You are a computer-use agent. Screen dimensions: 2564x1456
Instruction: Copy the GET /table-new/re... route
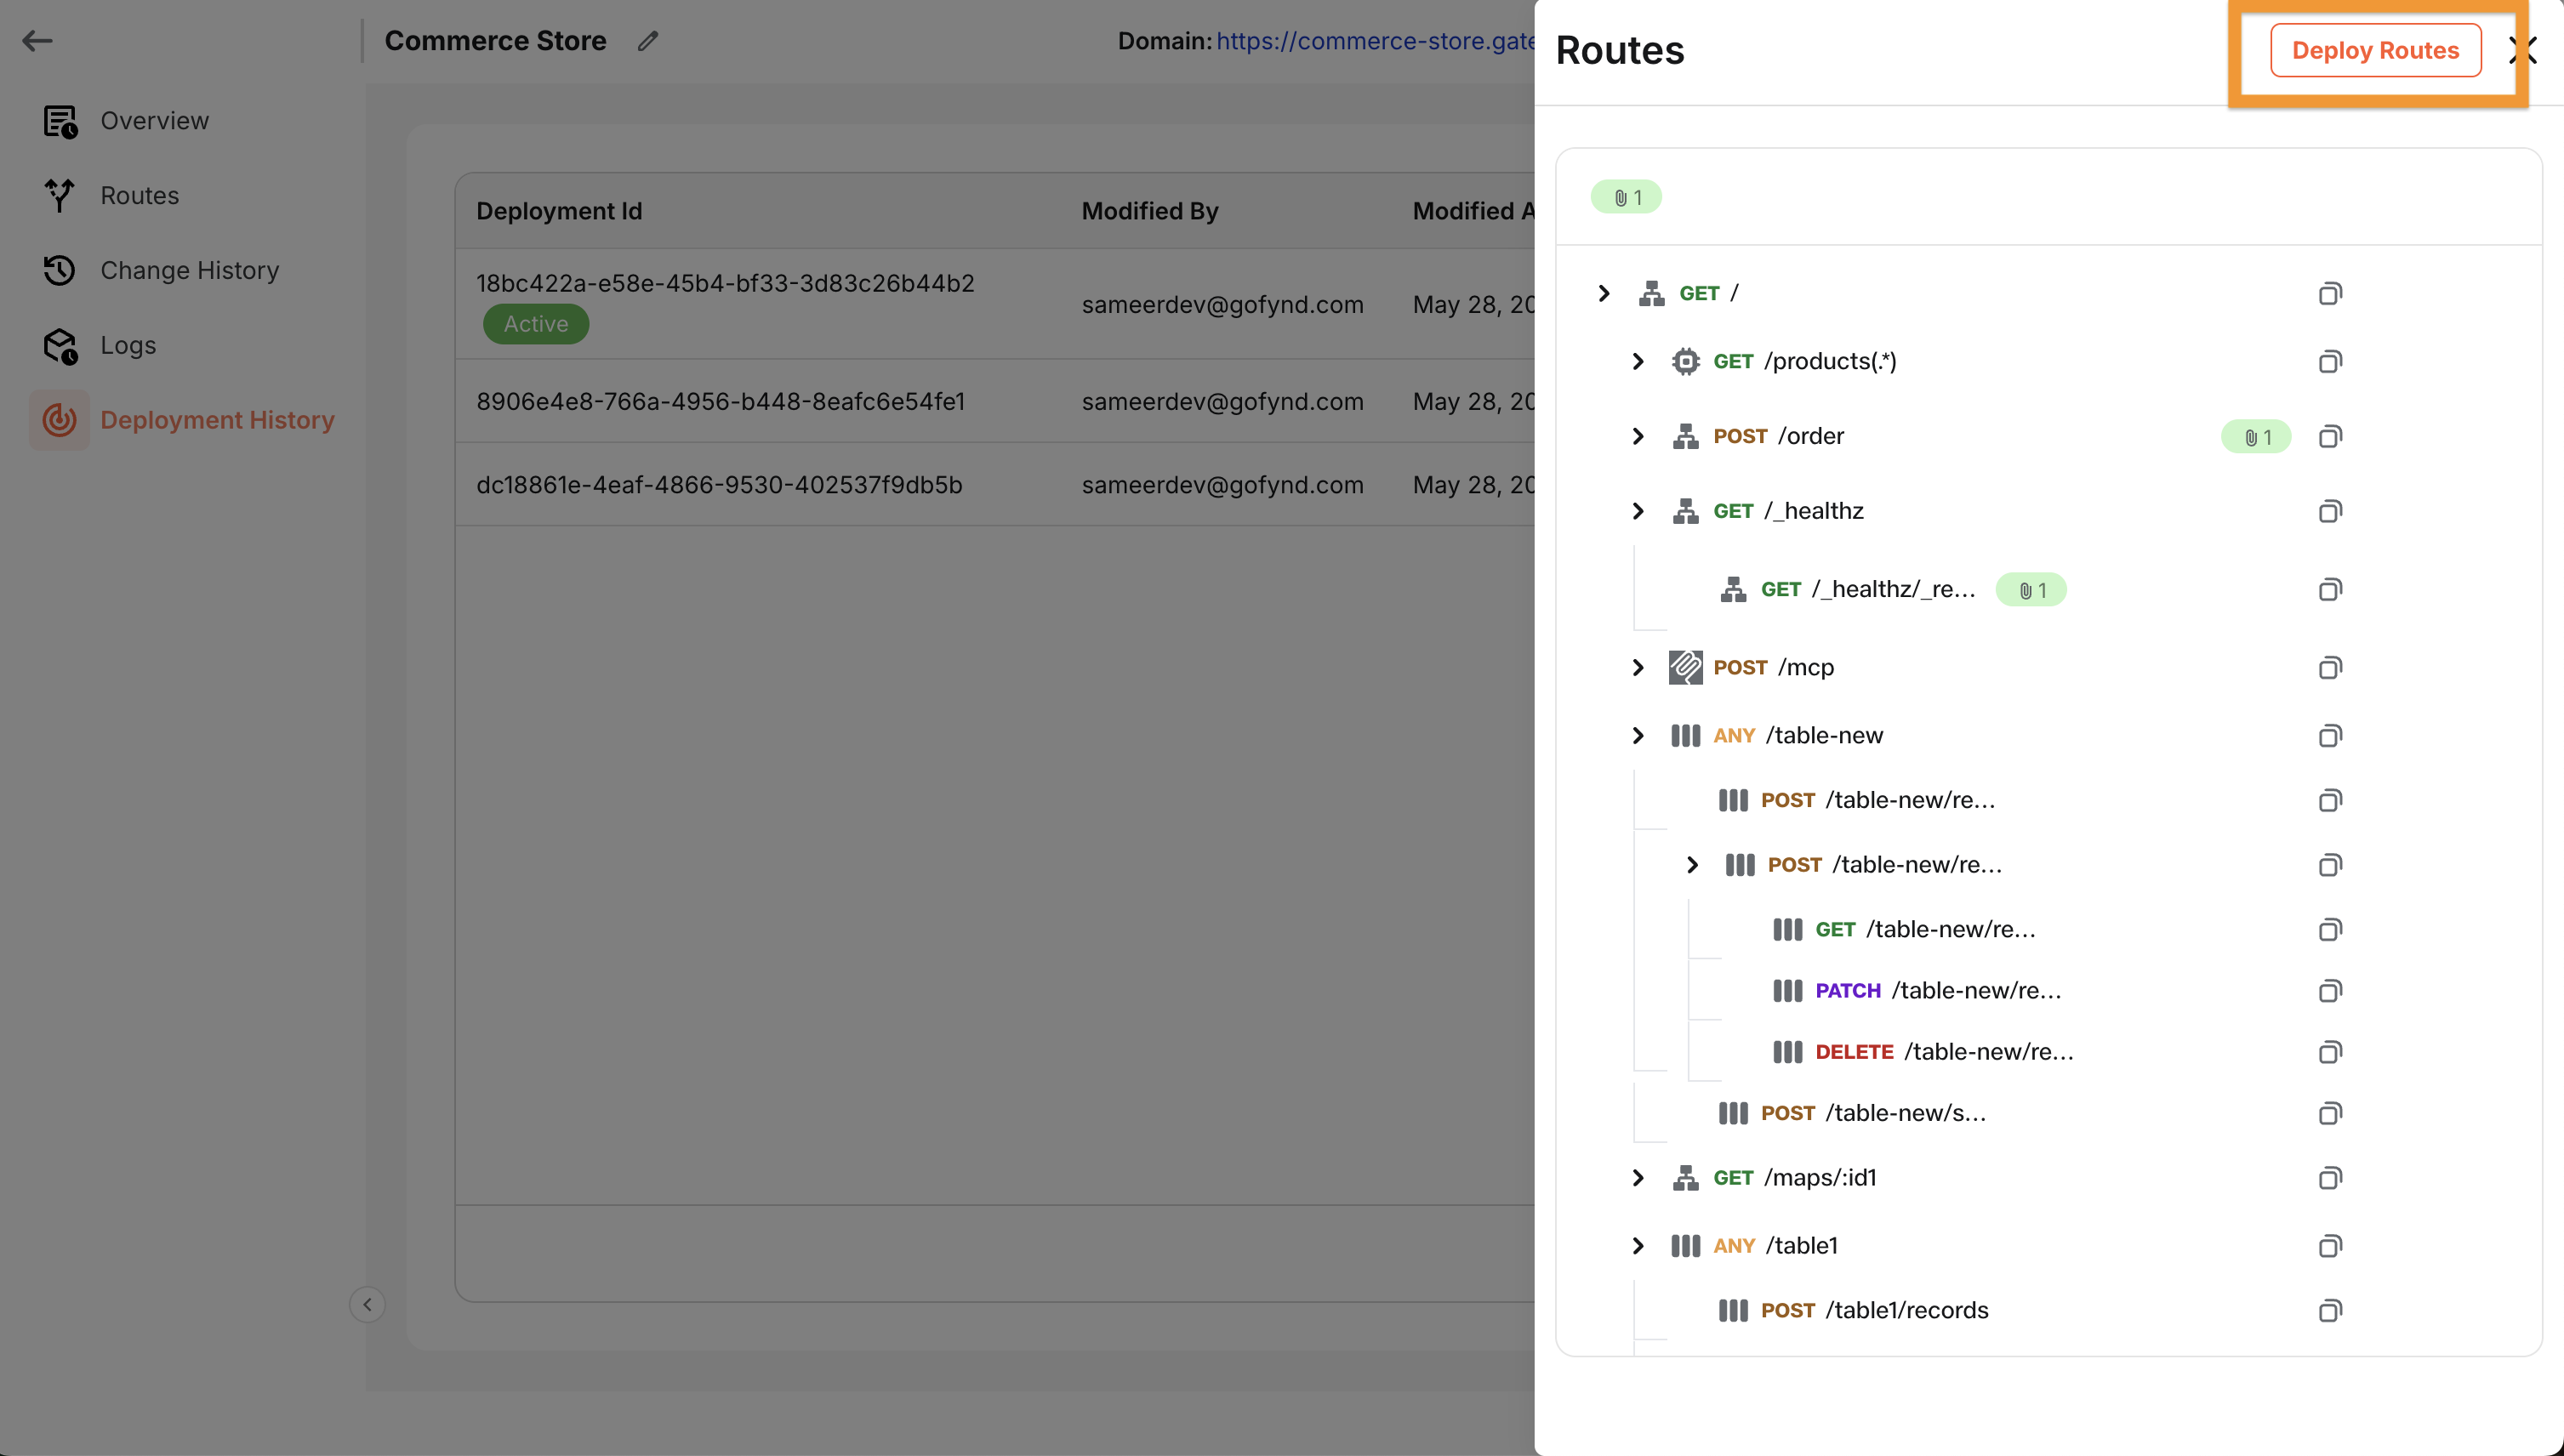pyautogui.click(x=2330, y=929)
